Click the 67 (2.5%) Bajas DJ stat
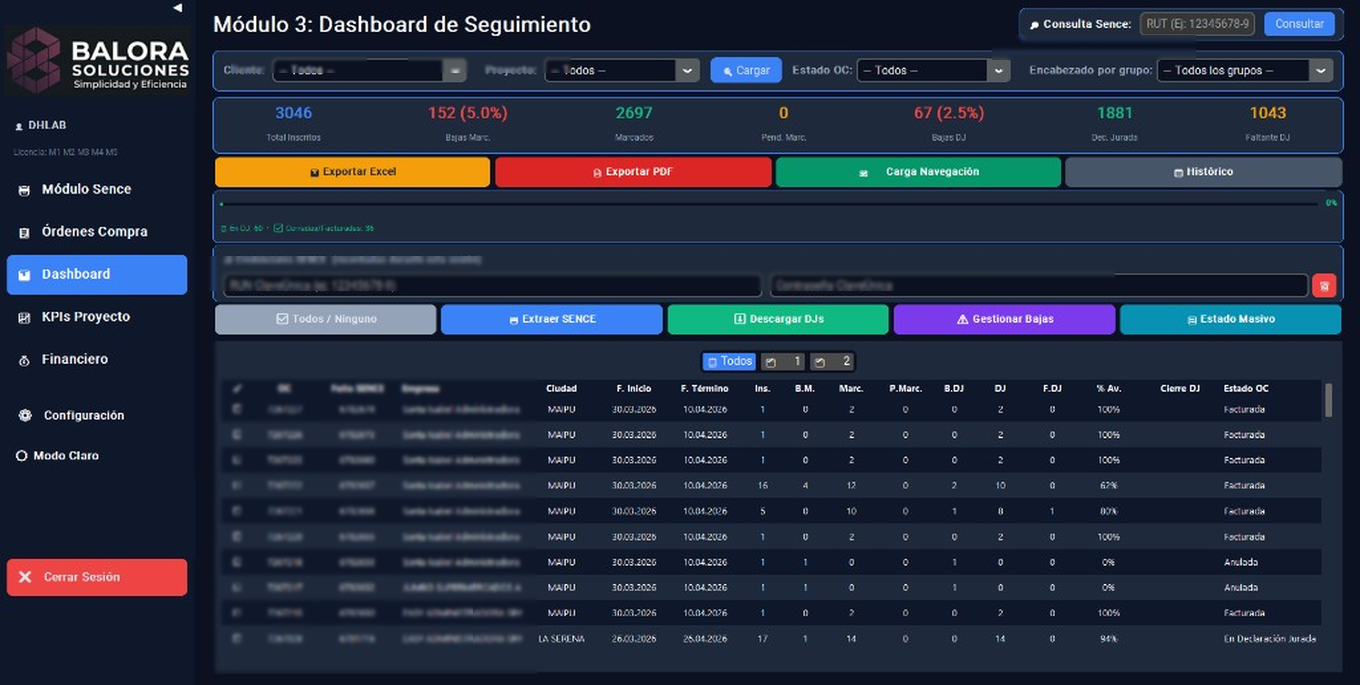Viewport: 1360px width, 685px height. 949,123
